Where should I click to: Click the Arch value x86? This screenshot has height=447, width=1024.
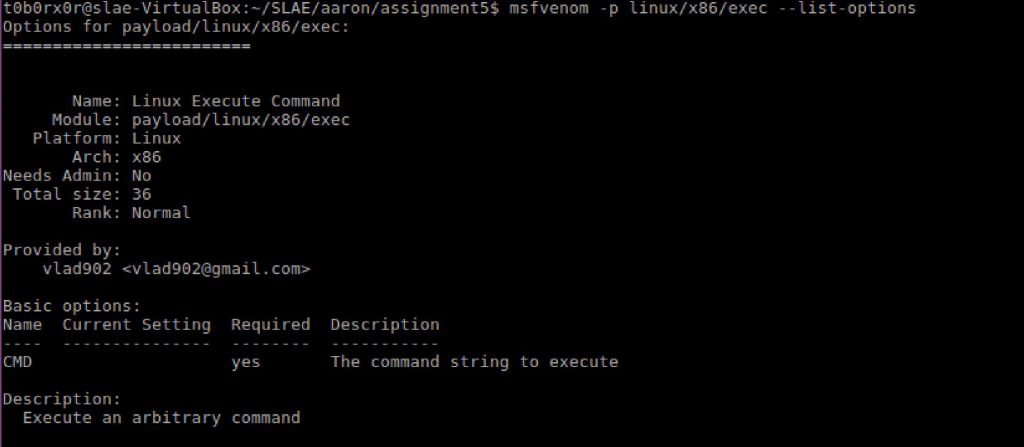tap(146, 157)
